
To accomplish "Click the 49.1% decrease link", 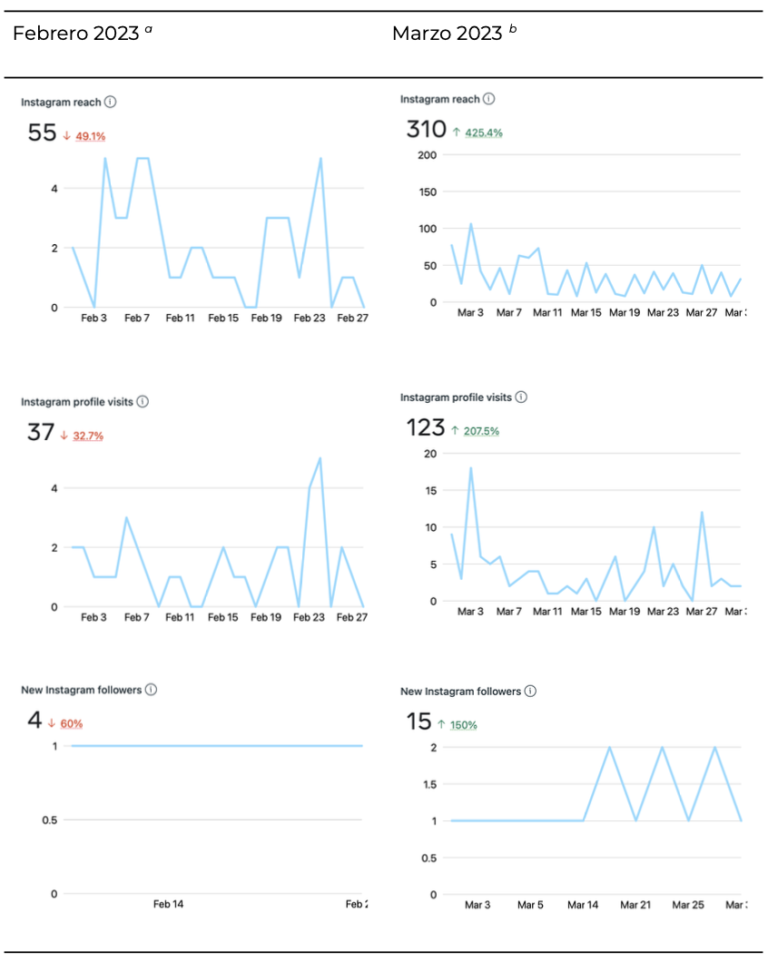I will click(x=90, y=136).
